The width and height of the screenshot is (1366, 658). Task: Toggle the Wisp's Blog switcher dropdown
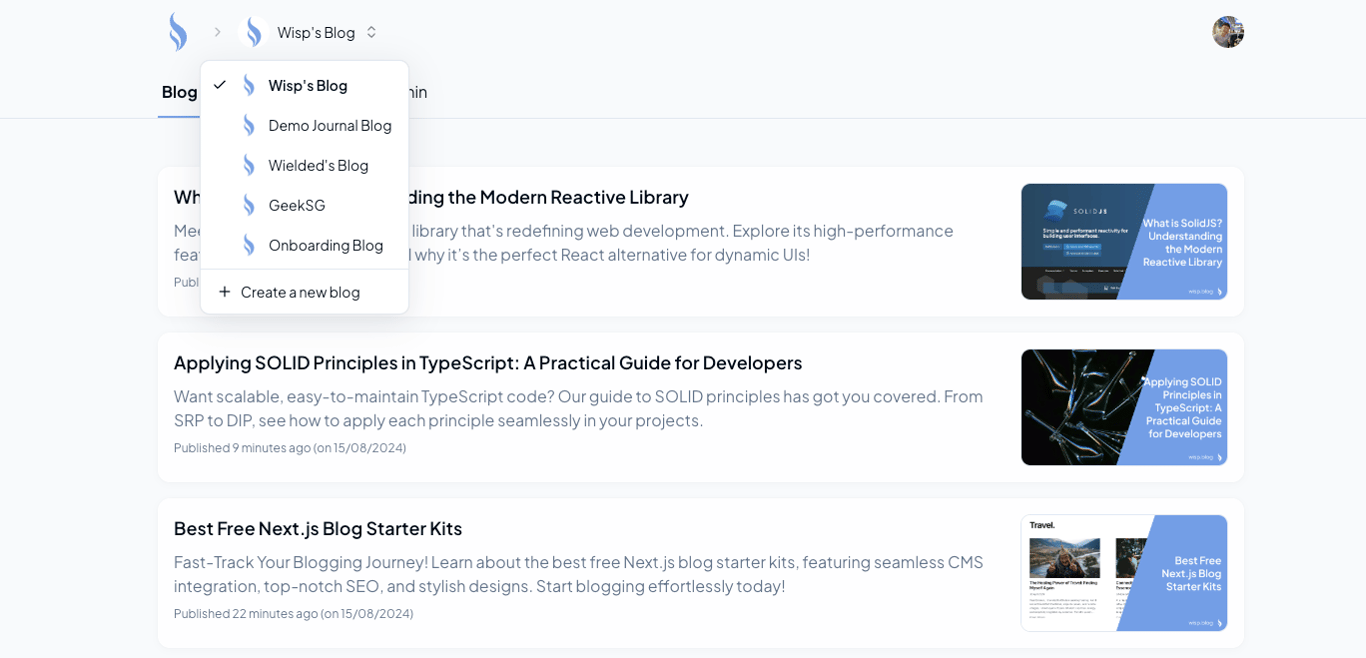pos(371,32)
